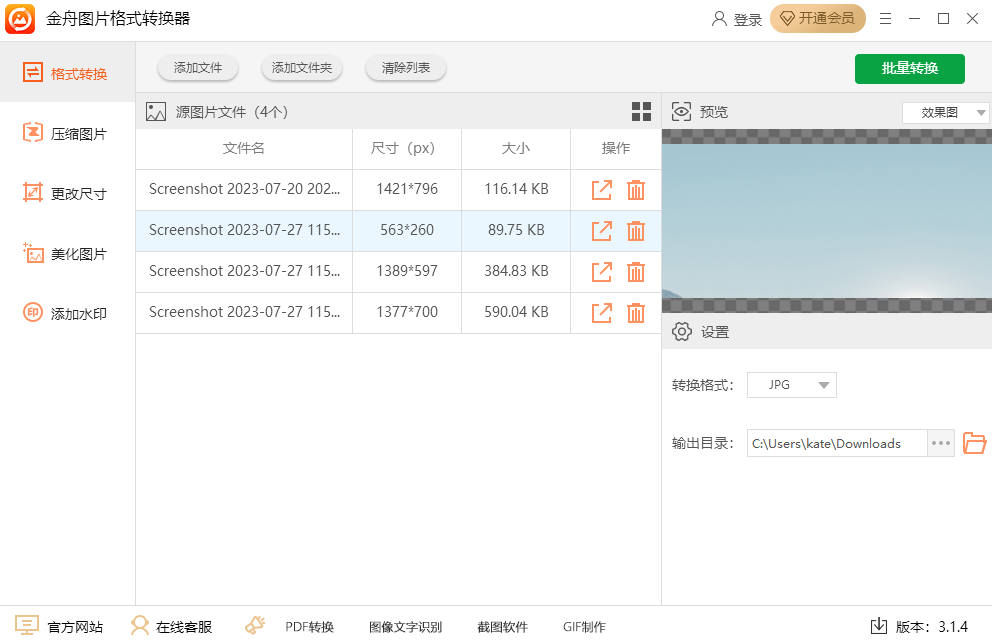Open the JPG 转换格式 format dropdown
This screenshot has height=642, width=992.
(x=791, y=385)
